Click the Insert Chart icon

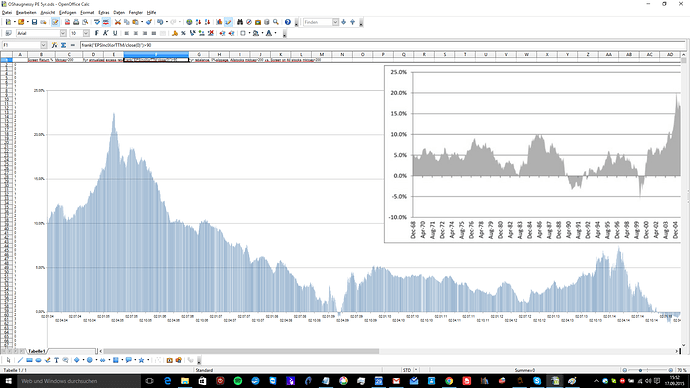point(219,22)
